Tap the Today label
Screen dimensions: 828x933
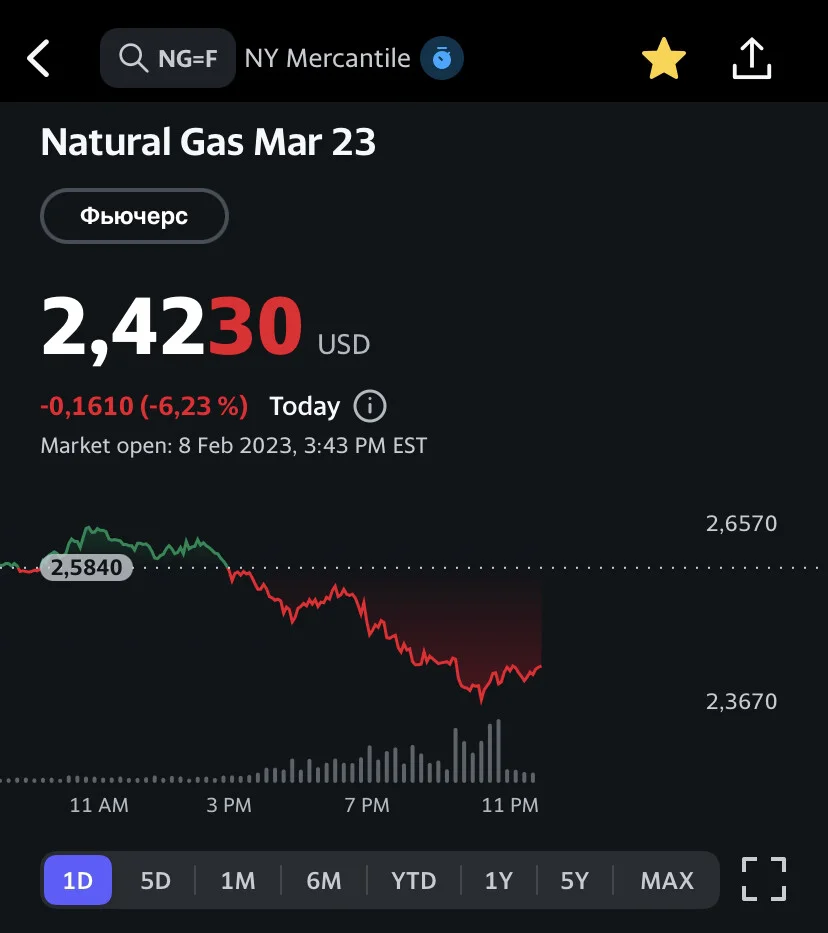(305, 406)
